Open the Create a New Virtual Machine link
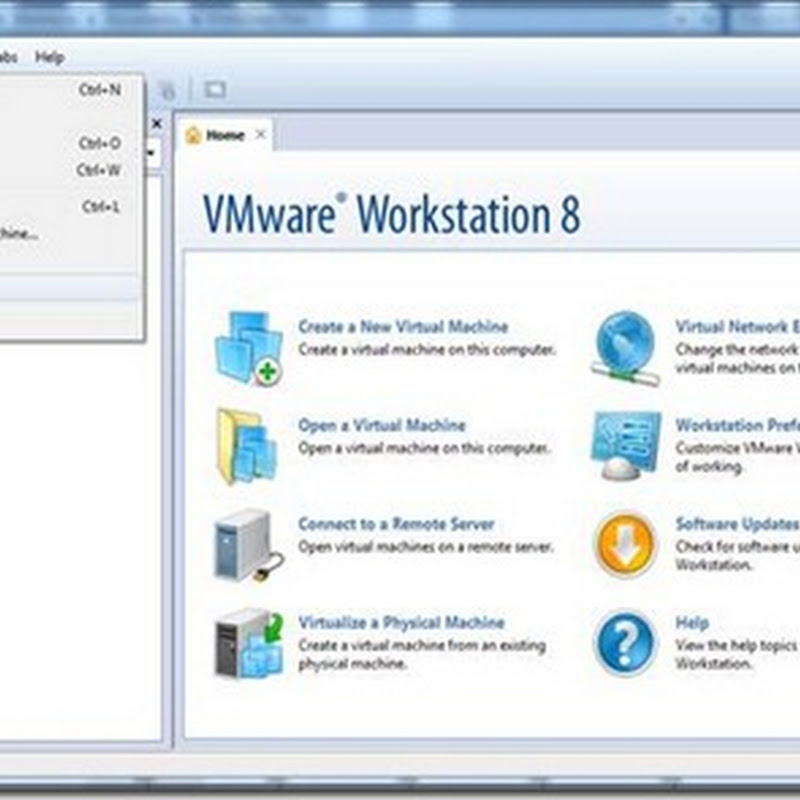The height and width of the screenshot is (800, 800). (x=403, y=327)
